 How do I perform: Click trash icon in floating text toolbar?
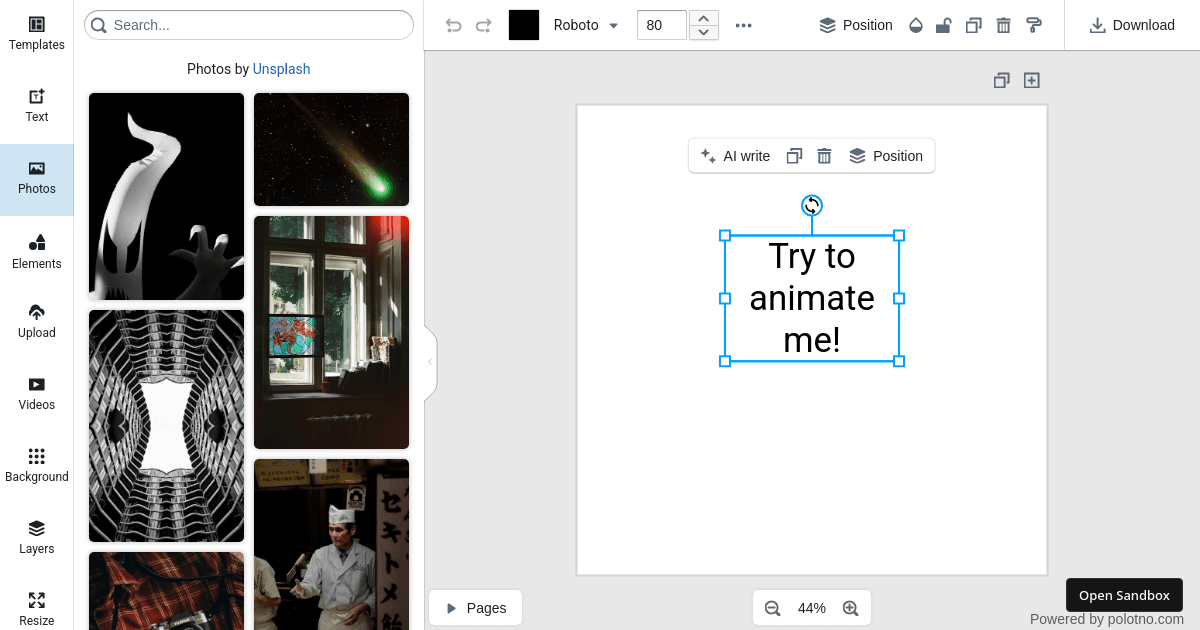(x=824, y=156)
